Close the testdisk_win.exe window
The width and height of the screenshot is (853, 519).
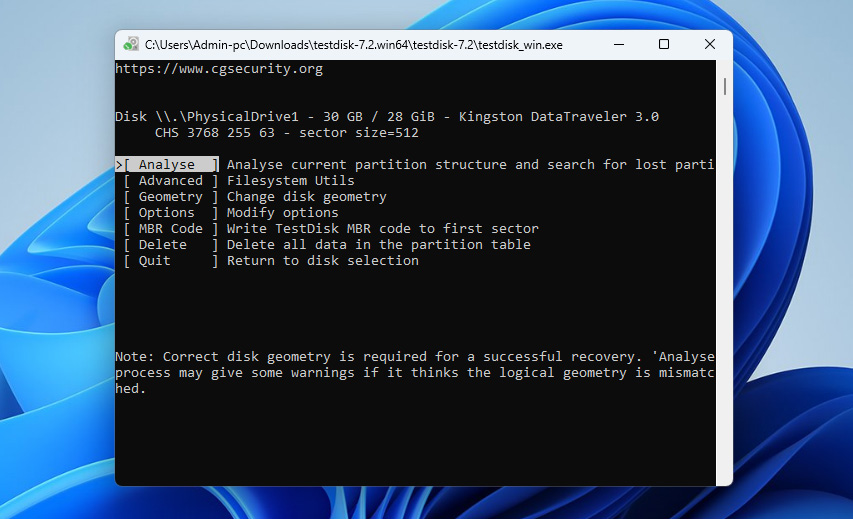(x=709, y=45)
